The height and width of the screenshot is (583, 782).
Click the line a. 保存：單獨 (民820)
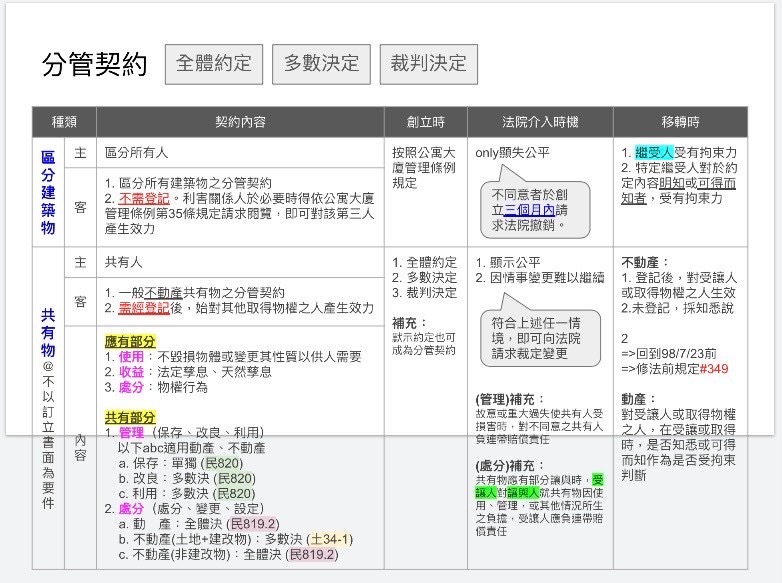(x=181, y=463)
